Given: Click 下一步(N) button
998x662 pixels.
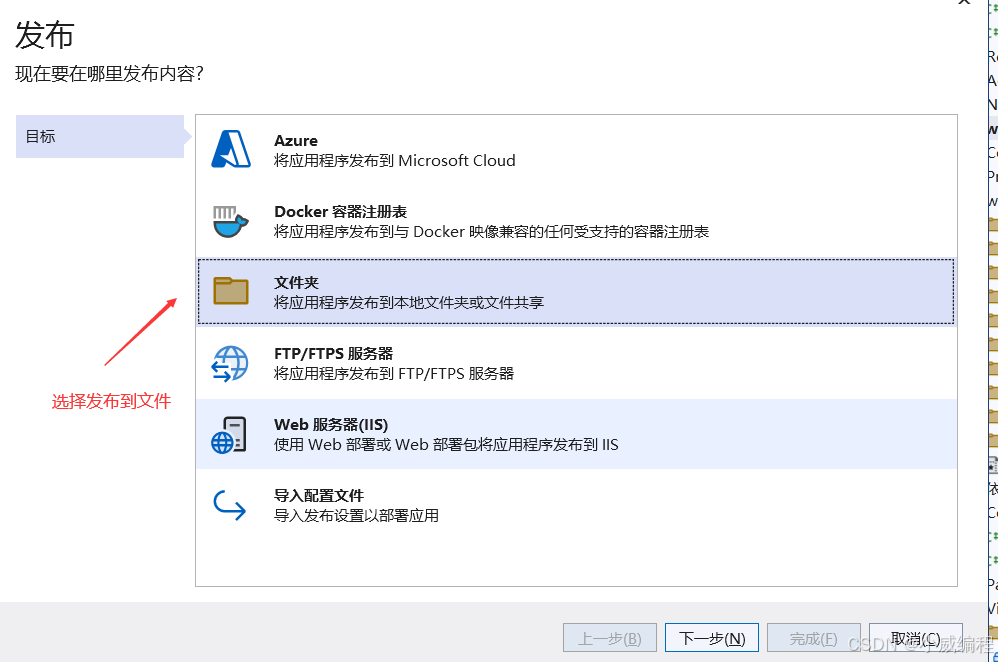Looking at the screenshot, I should [712, 638].
